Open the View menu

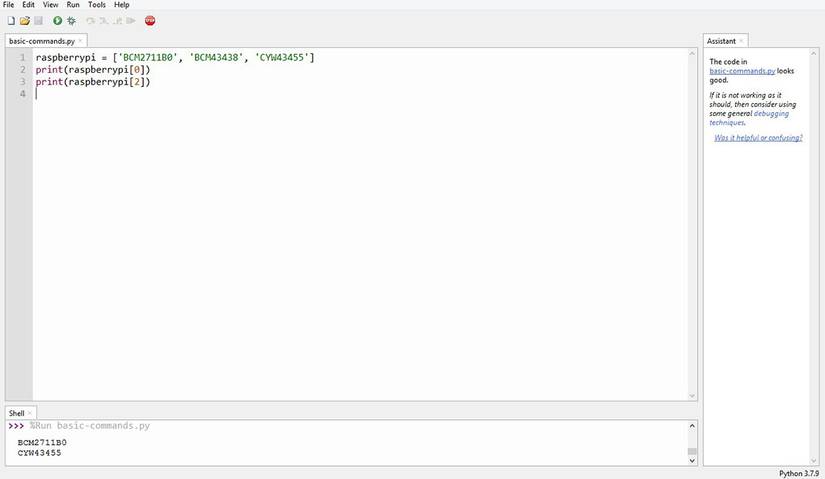[x=51, y=5]
